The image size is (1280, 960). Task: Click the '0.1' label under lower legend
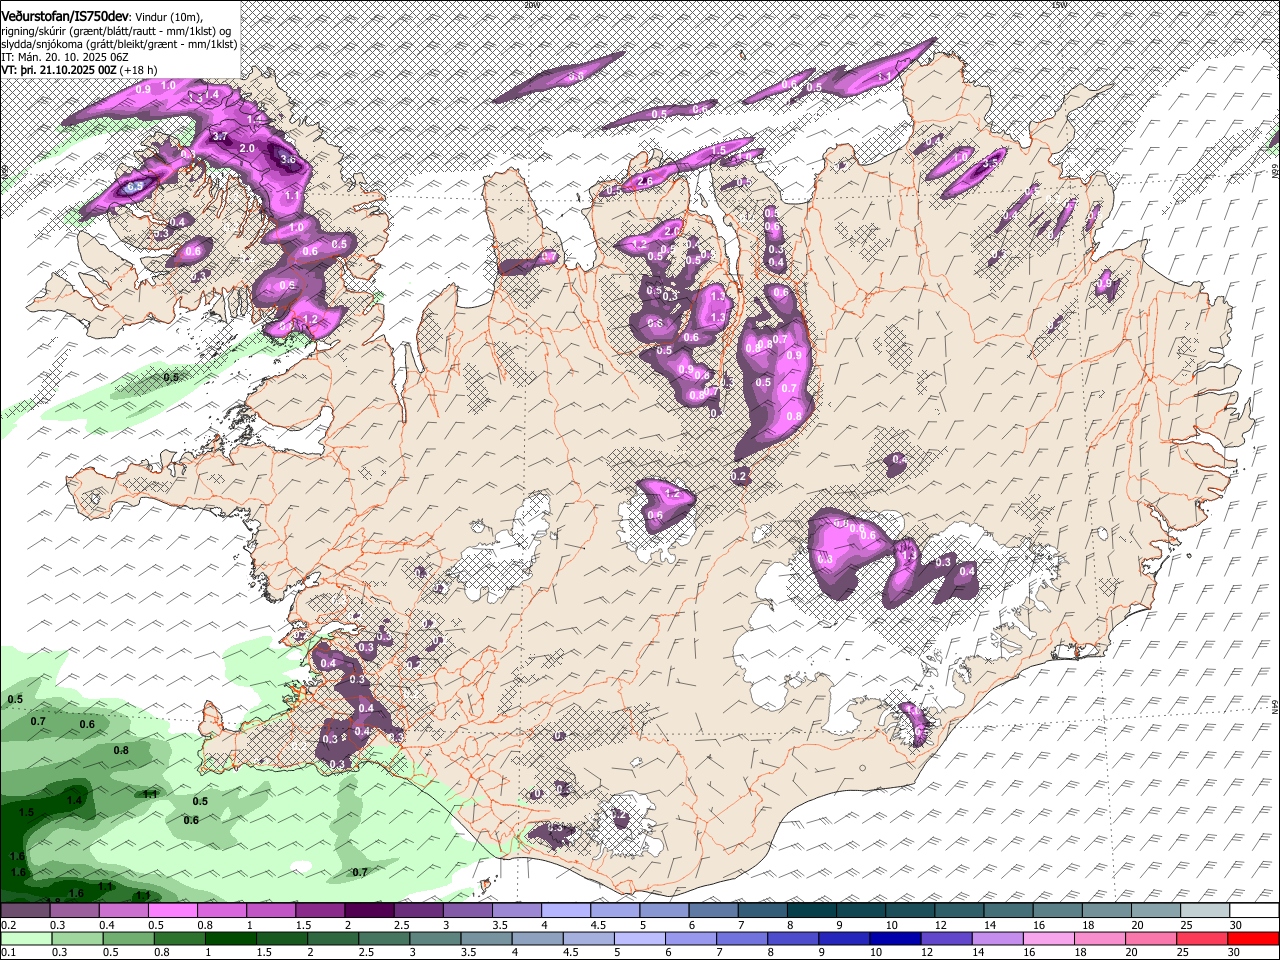(8, 952)
